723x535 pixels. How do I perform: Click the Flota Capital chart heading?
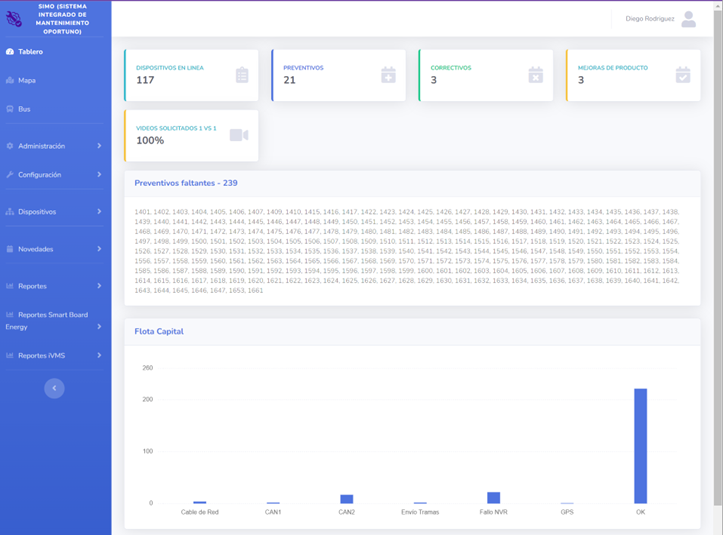[x=159, y=331]
